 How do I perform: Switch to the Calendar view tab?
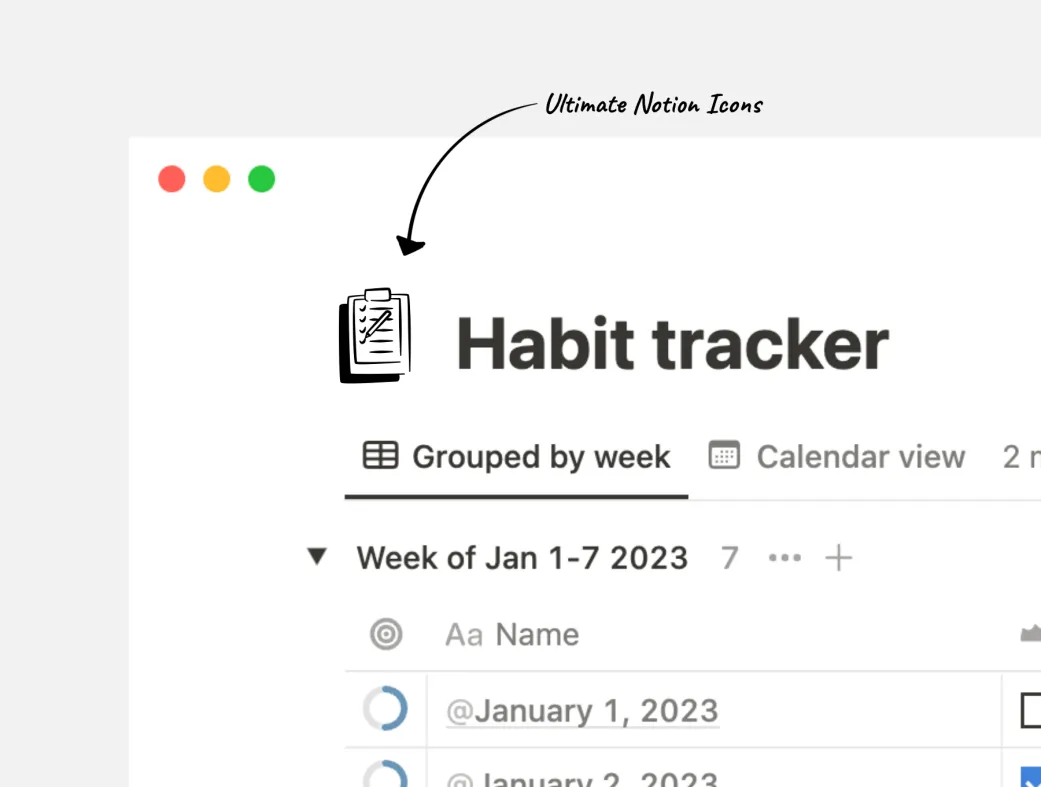pos(838,457)
